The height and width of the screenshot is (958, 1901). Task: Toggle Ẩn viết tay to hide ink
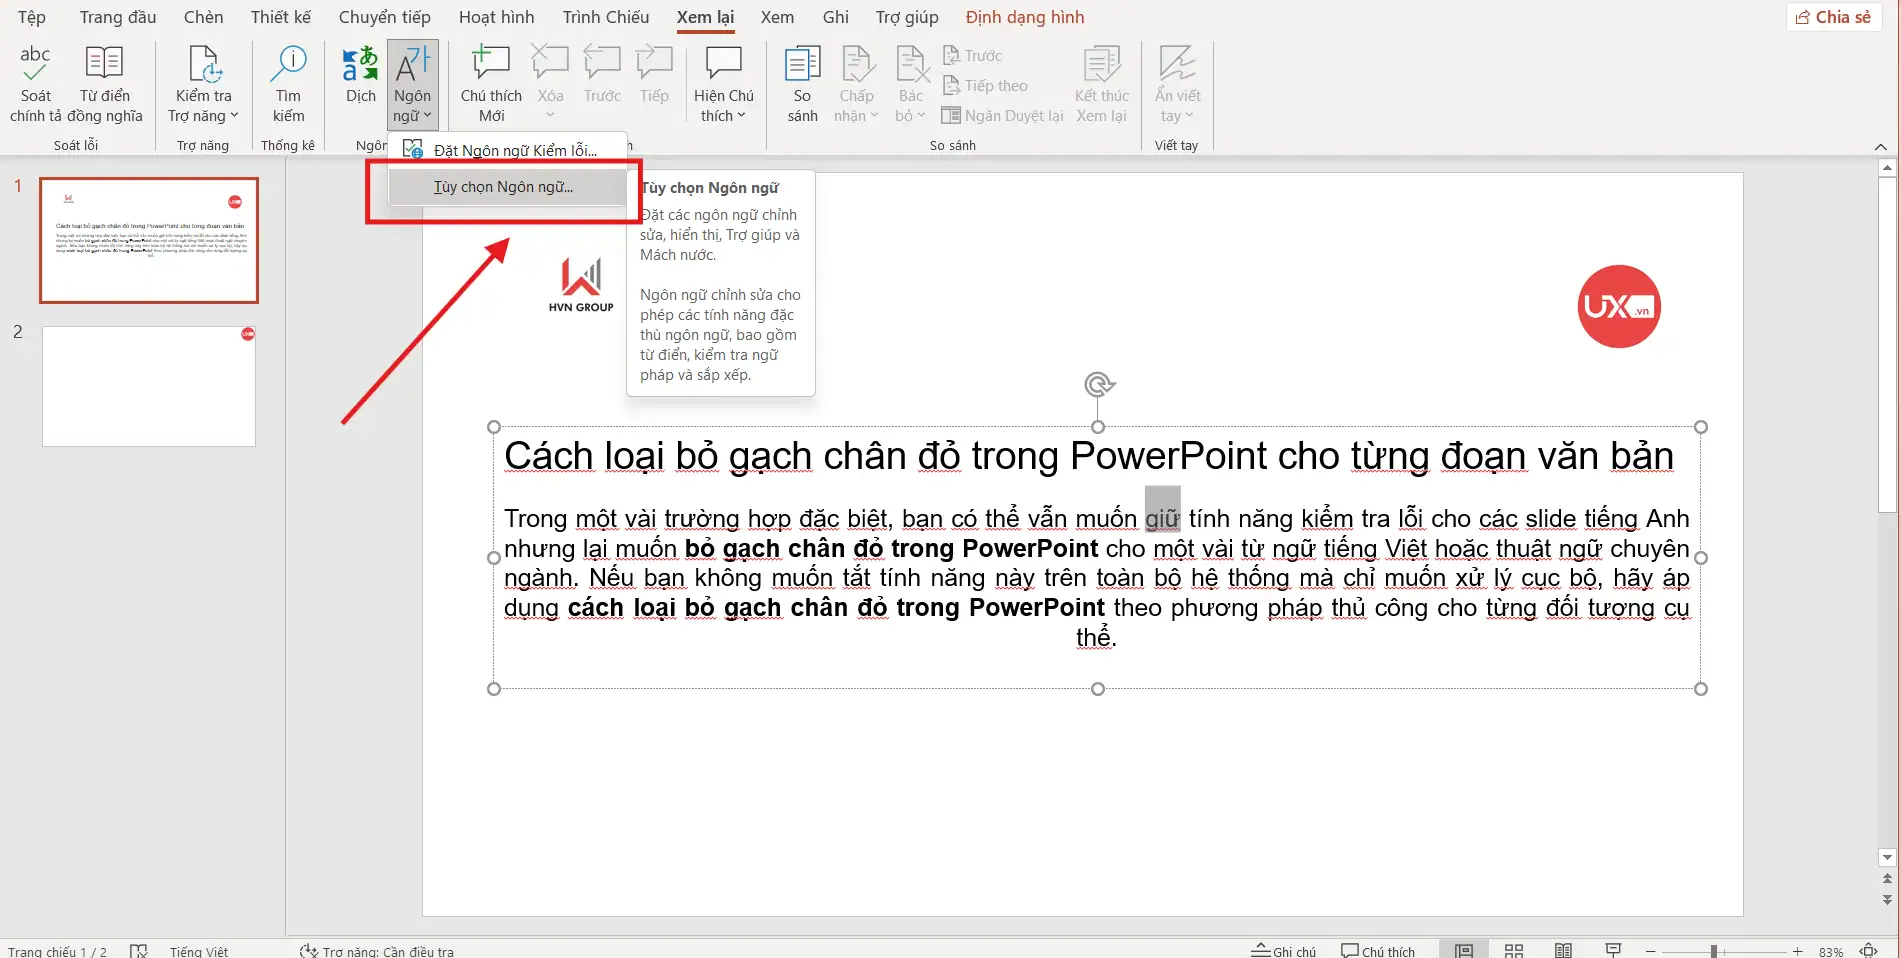(x=1176, y=82)
